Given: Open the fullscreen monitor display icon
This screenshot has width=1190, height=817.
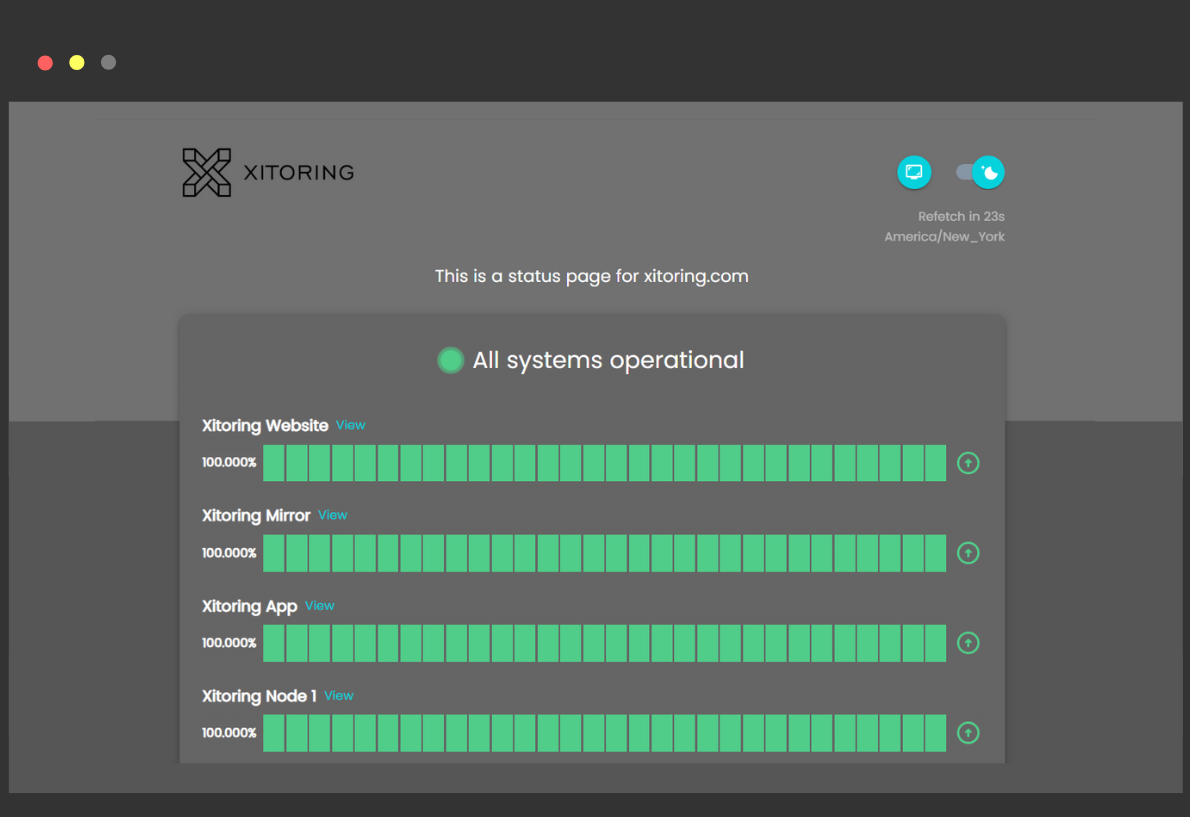Looking at the screenshot, I should pos(914,172).
